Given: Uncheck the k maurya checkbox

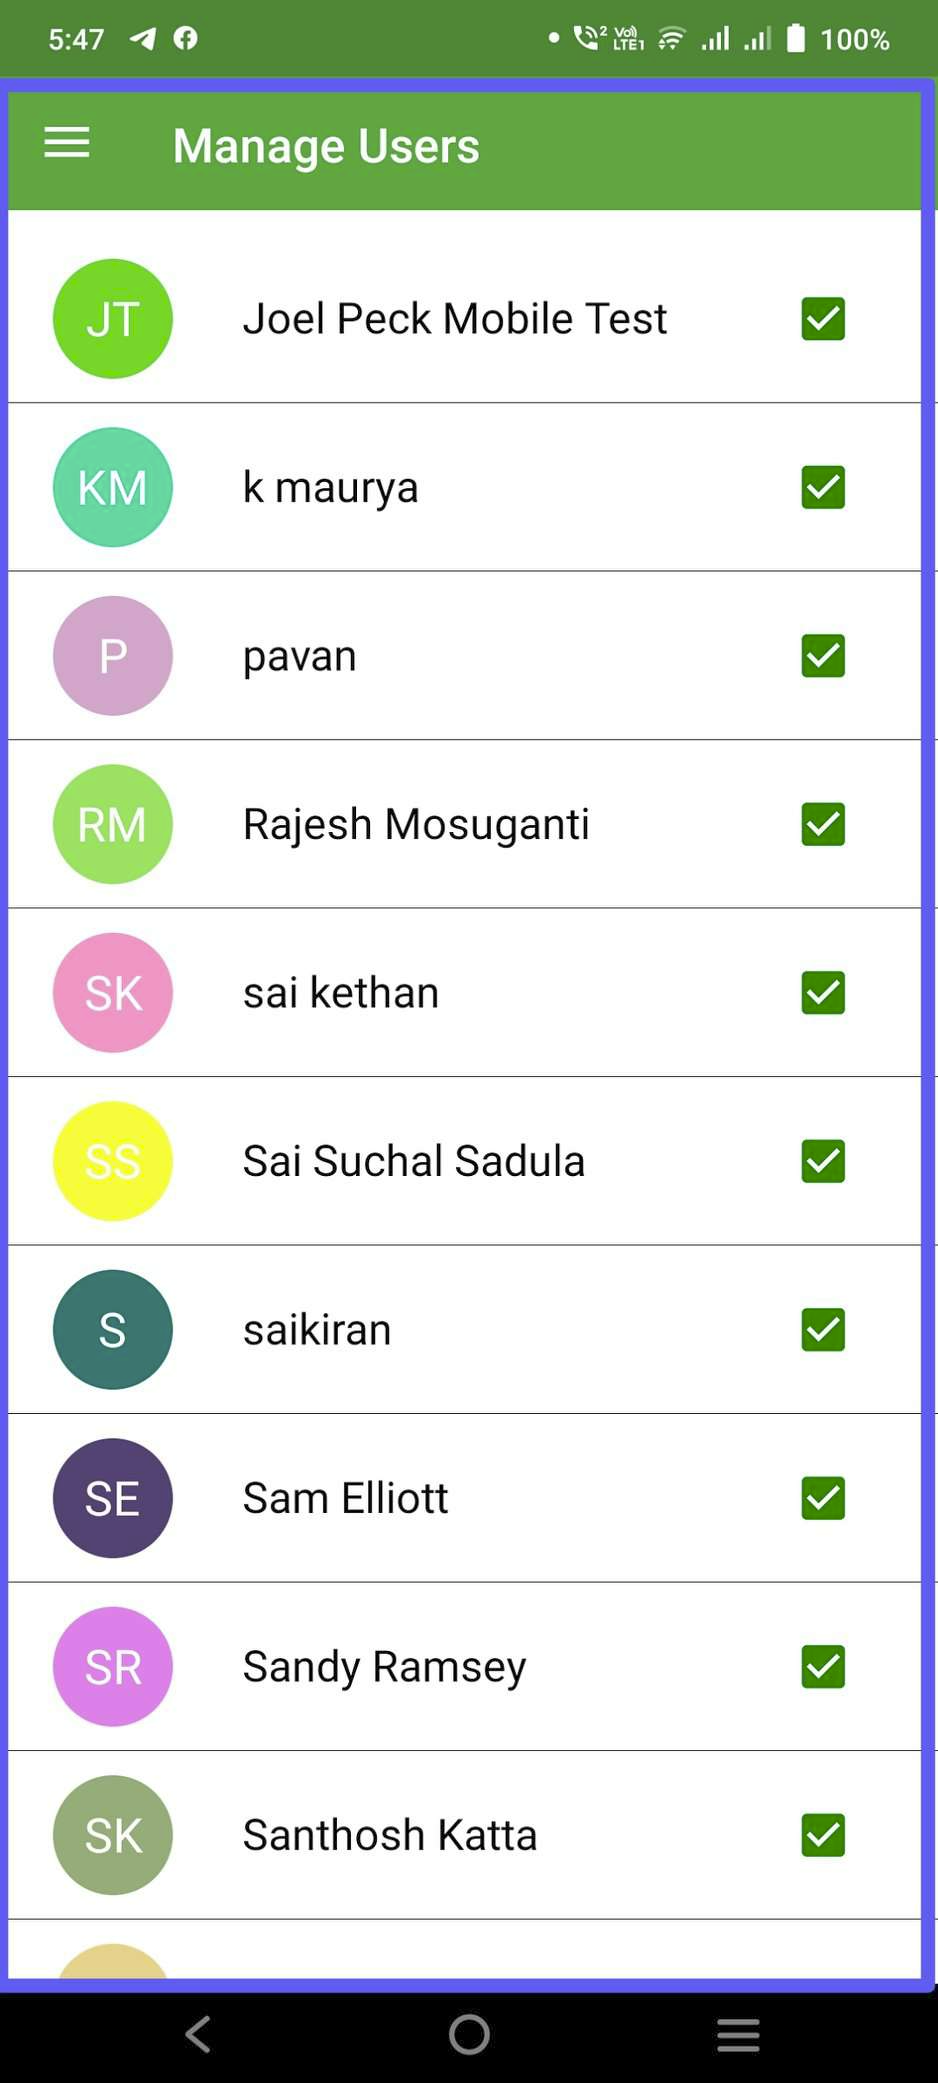Looking at the screenshot, I should [823, 487].
